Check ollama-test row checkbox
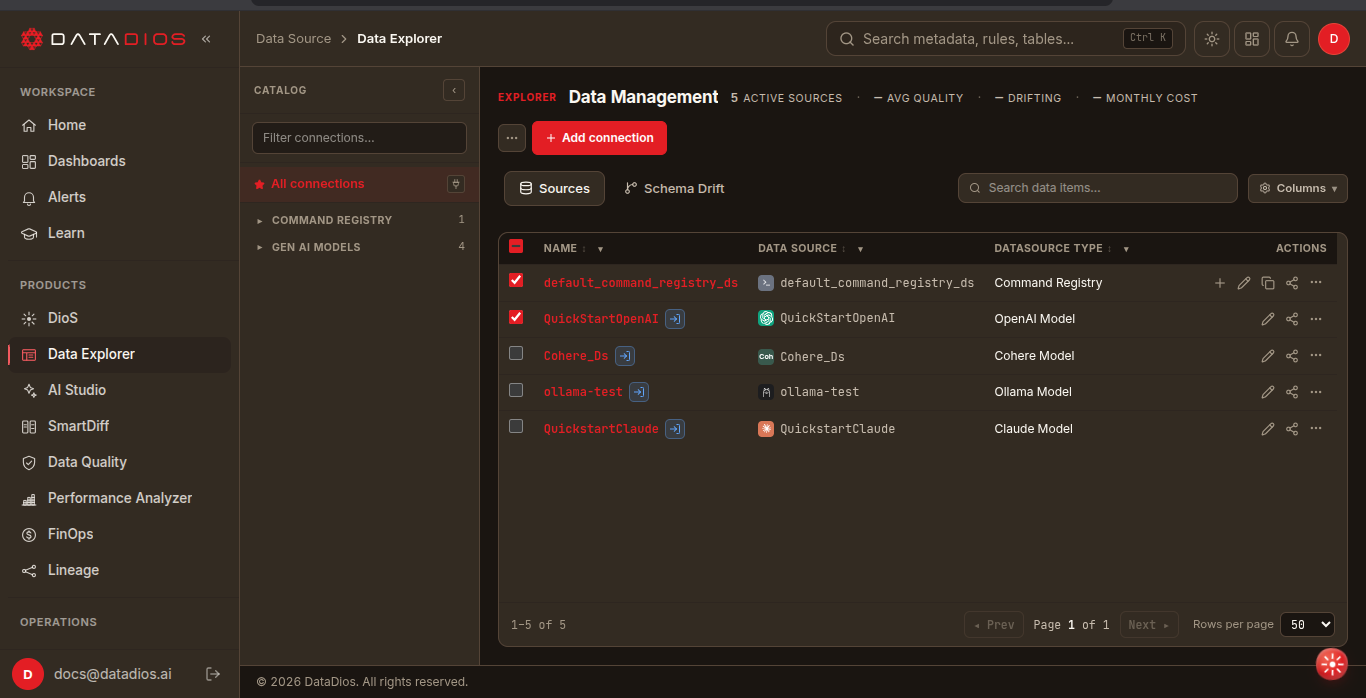The width and height of the screenshot is (1366, 698). point(516,390)
